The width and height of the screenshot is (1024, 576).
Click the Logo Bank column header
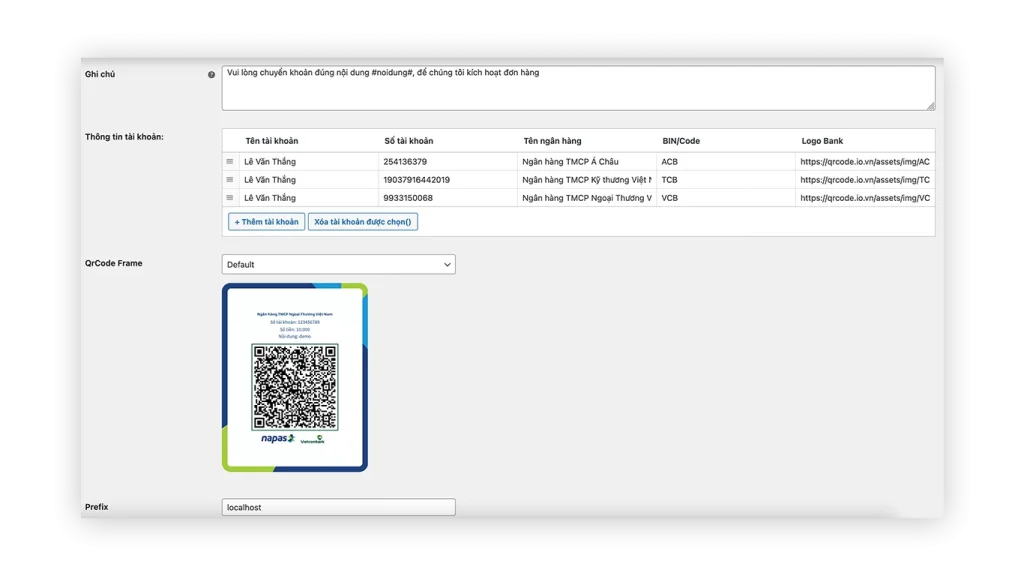(822, 141)
